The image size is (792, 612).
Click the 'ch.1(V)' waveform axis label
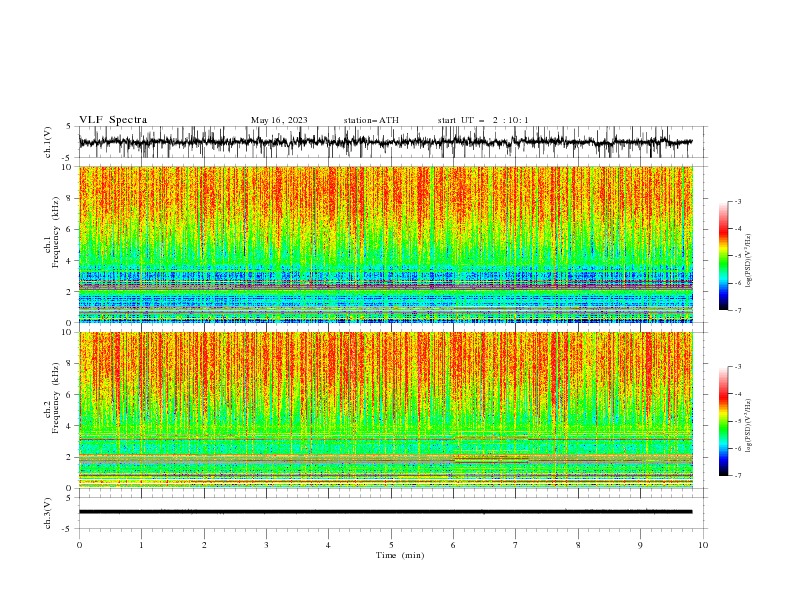(x=48, y=142)
